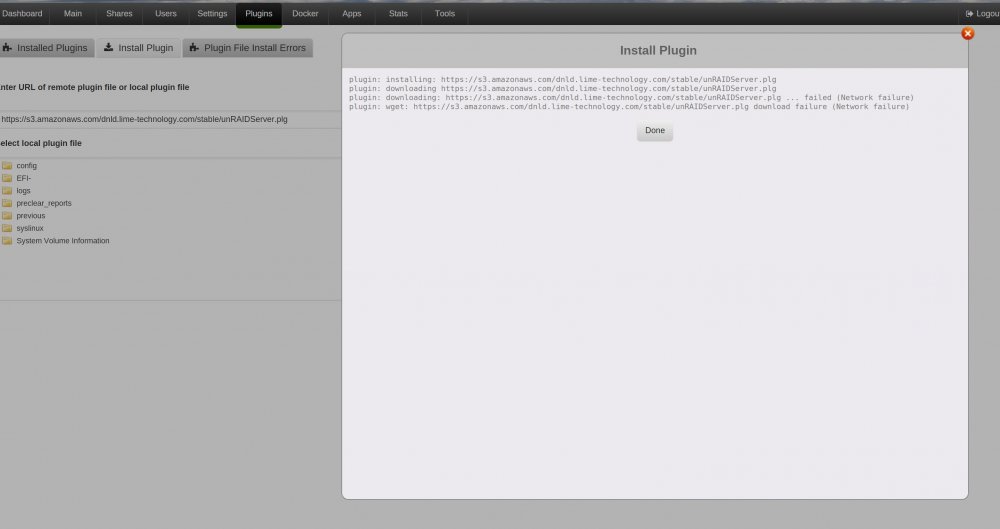The height and width of the screenshot is (529, 1000).
Task: Click the folder icon beside logs
Action: pos(7,190)
